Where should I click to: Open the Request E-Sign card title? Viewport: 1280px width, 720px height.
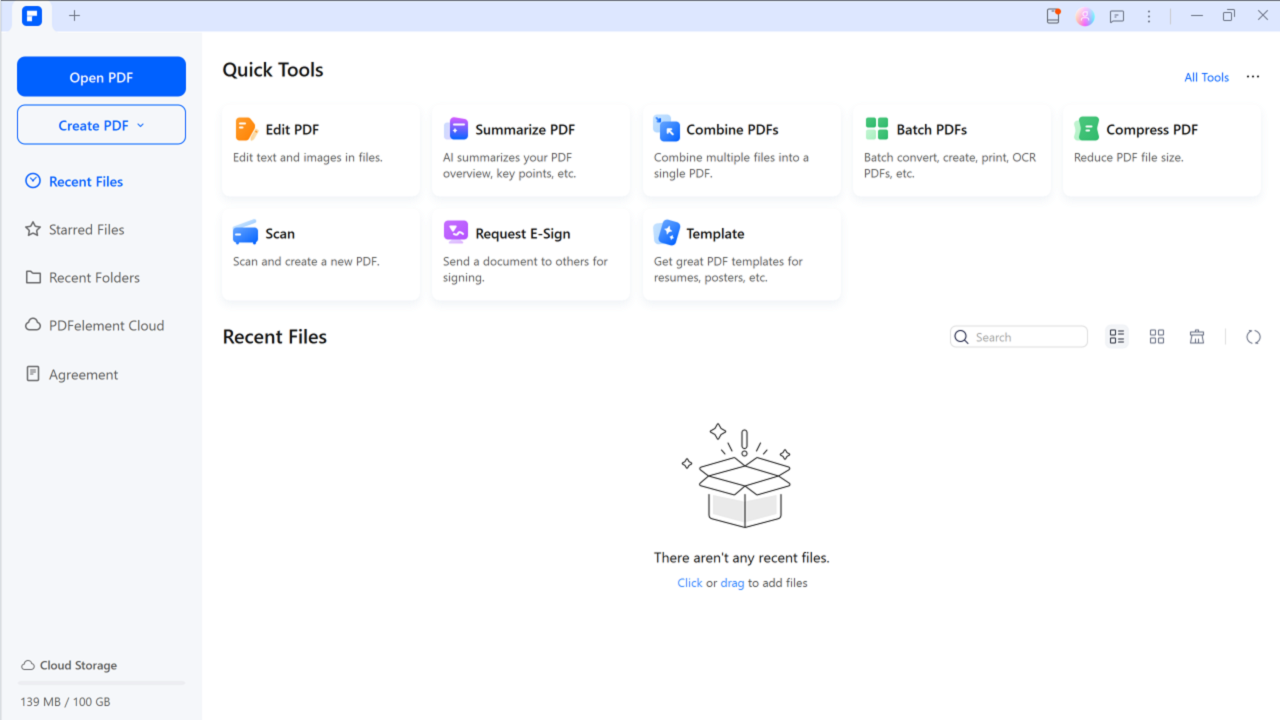click(523, 233)
